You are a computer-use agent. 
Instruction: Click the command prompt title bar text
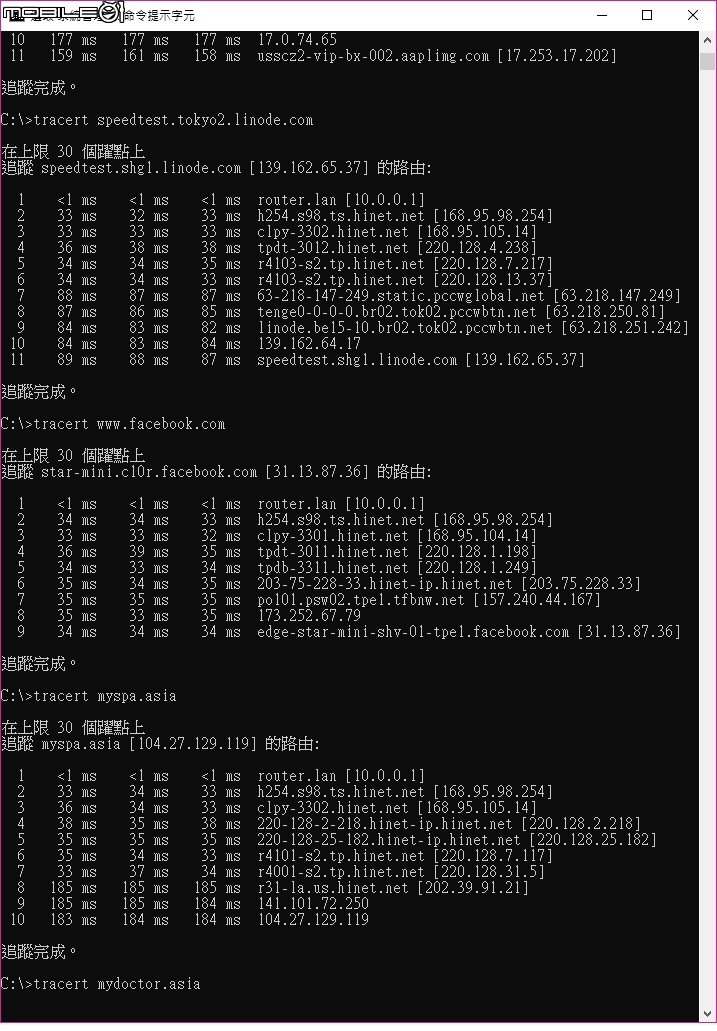coord(159,15)
